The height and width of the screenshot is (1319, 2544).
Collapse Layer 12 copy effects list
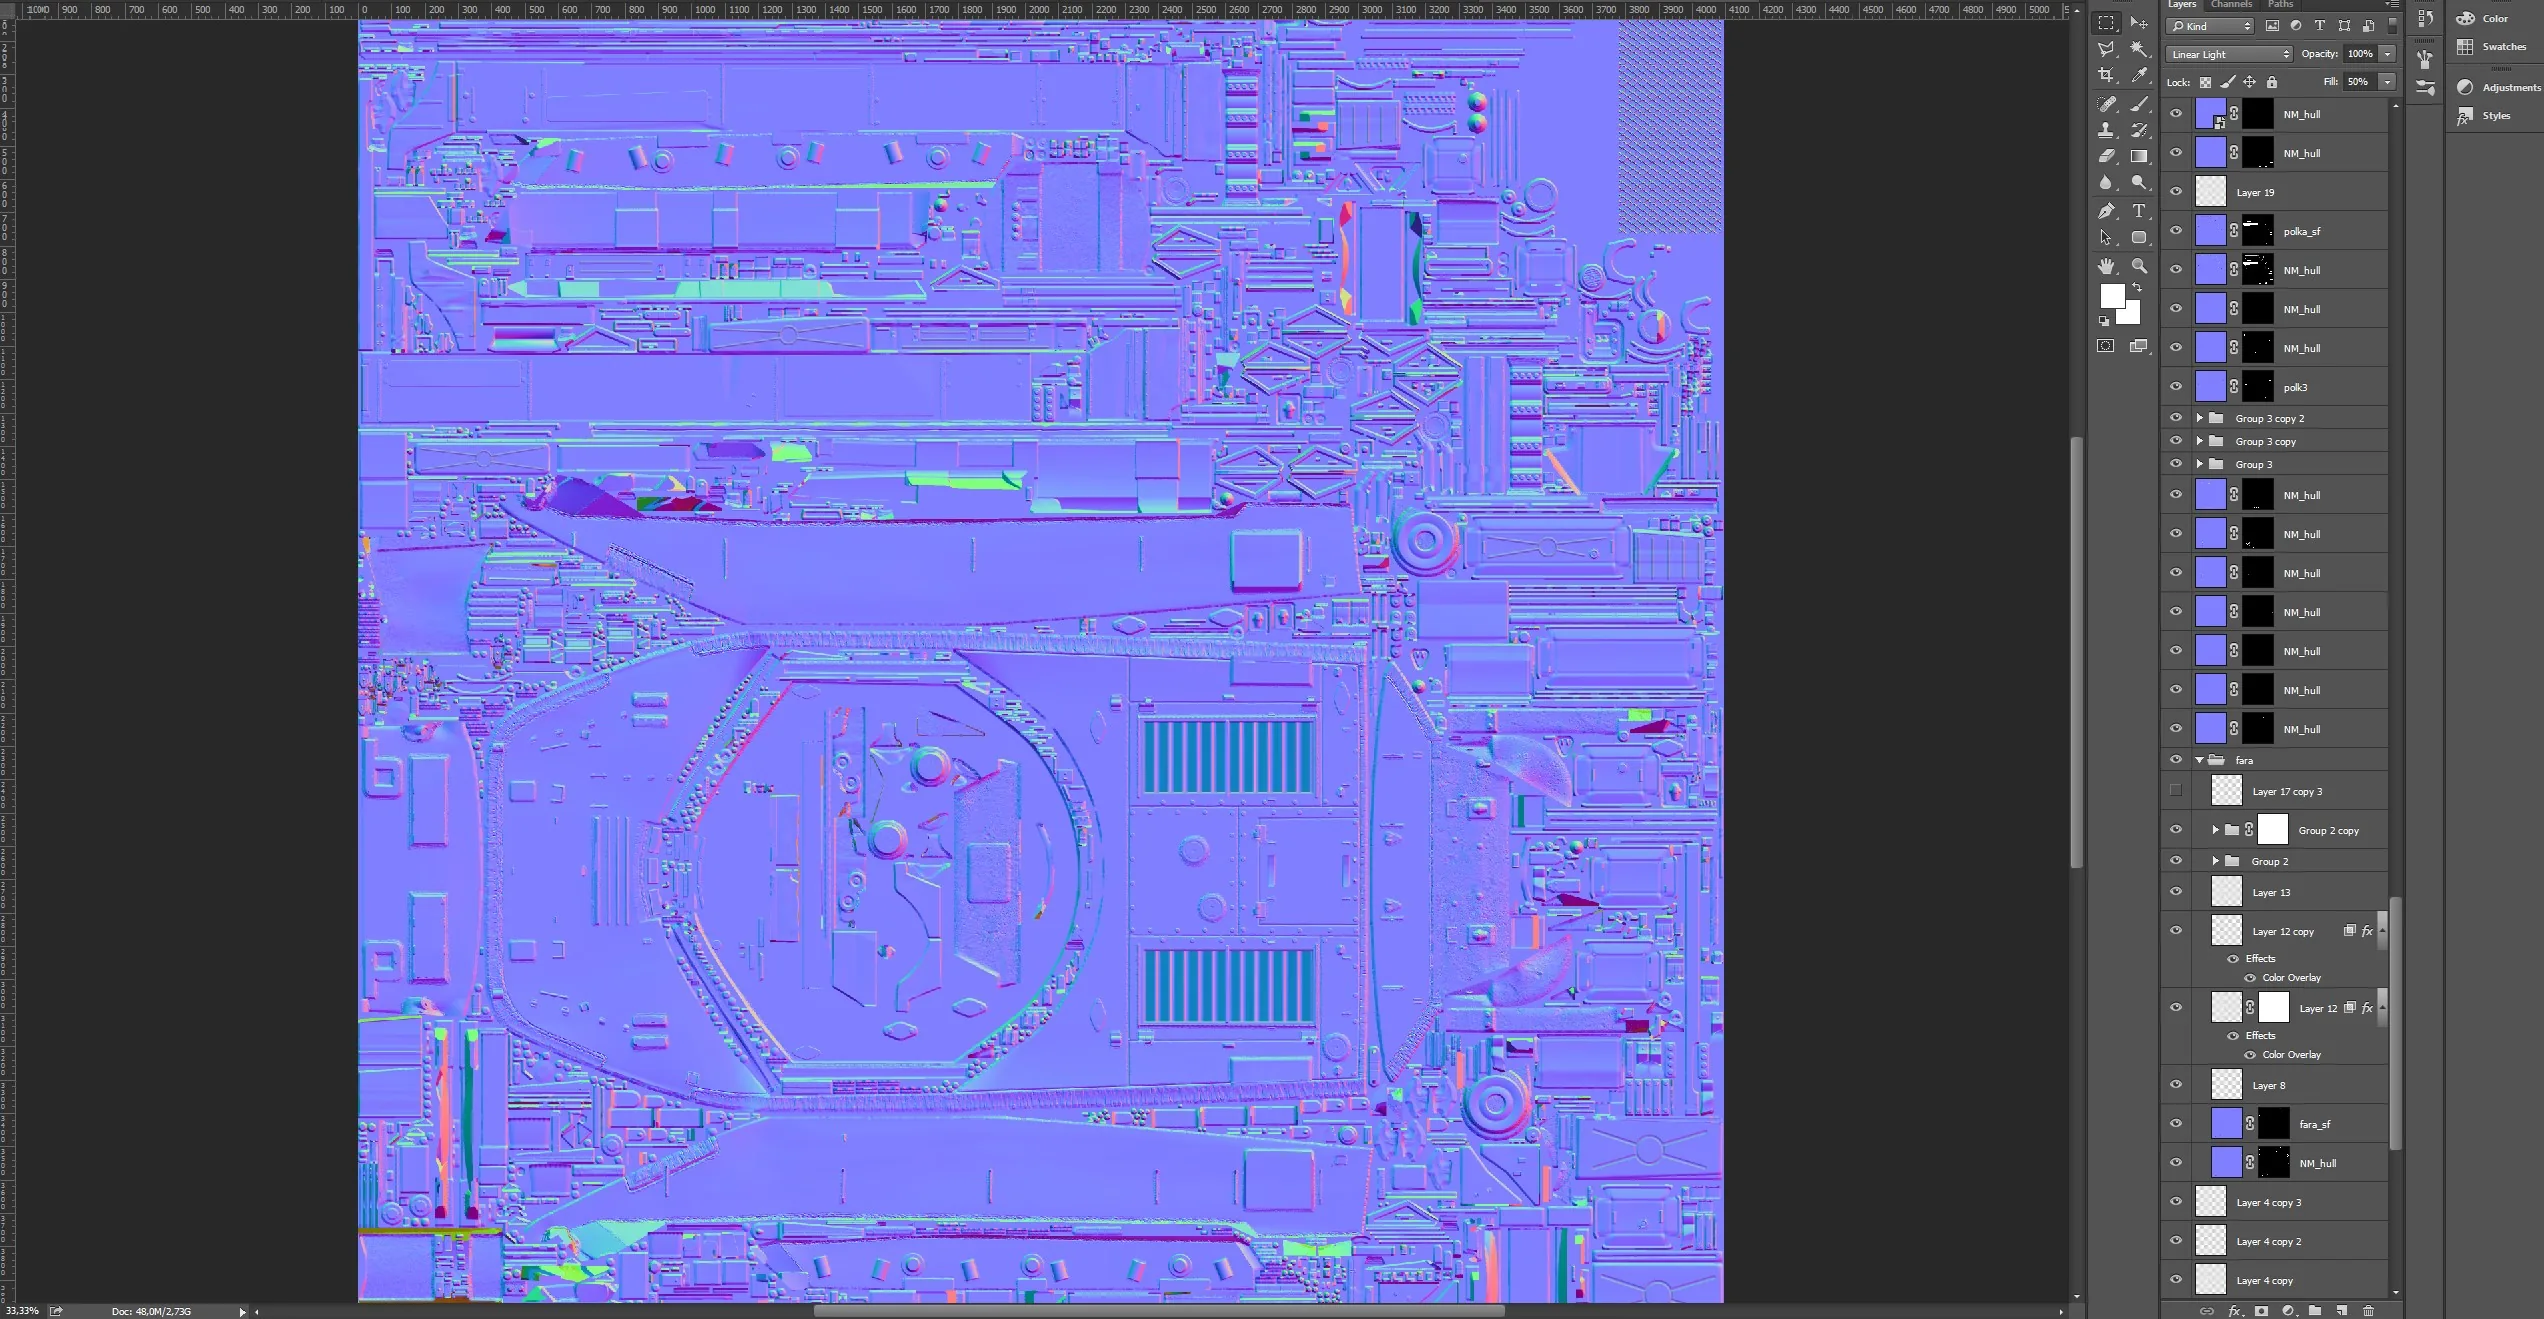point(2382,931)
